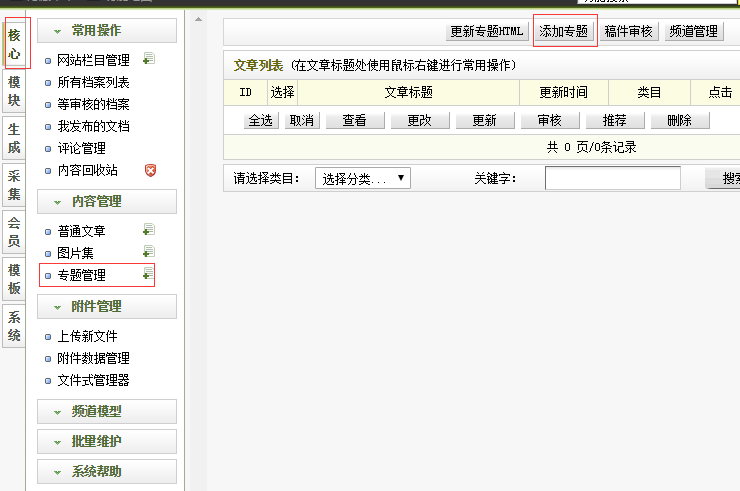Click the add icon beside 普通文章
The height and width of the screenshot is (491, 740).
click(148, 230)
